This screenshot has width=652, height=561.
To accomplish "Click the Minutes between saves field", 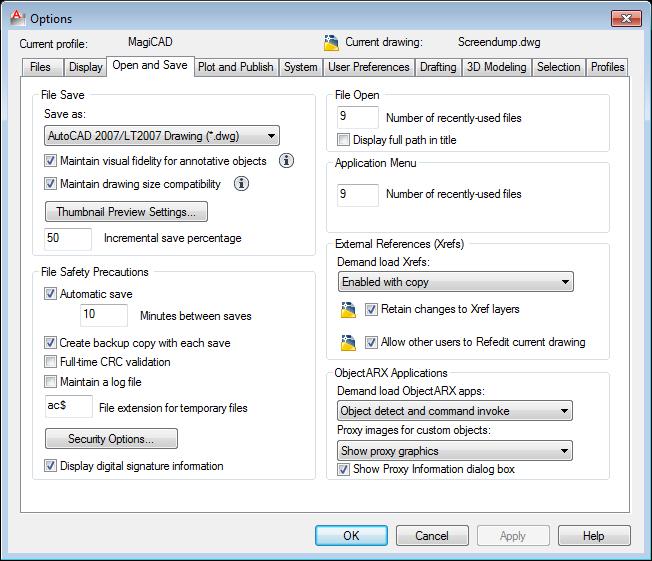I will [x=104, y=315].
